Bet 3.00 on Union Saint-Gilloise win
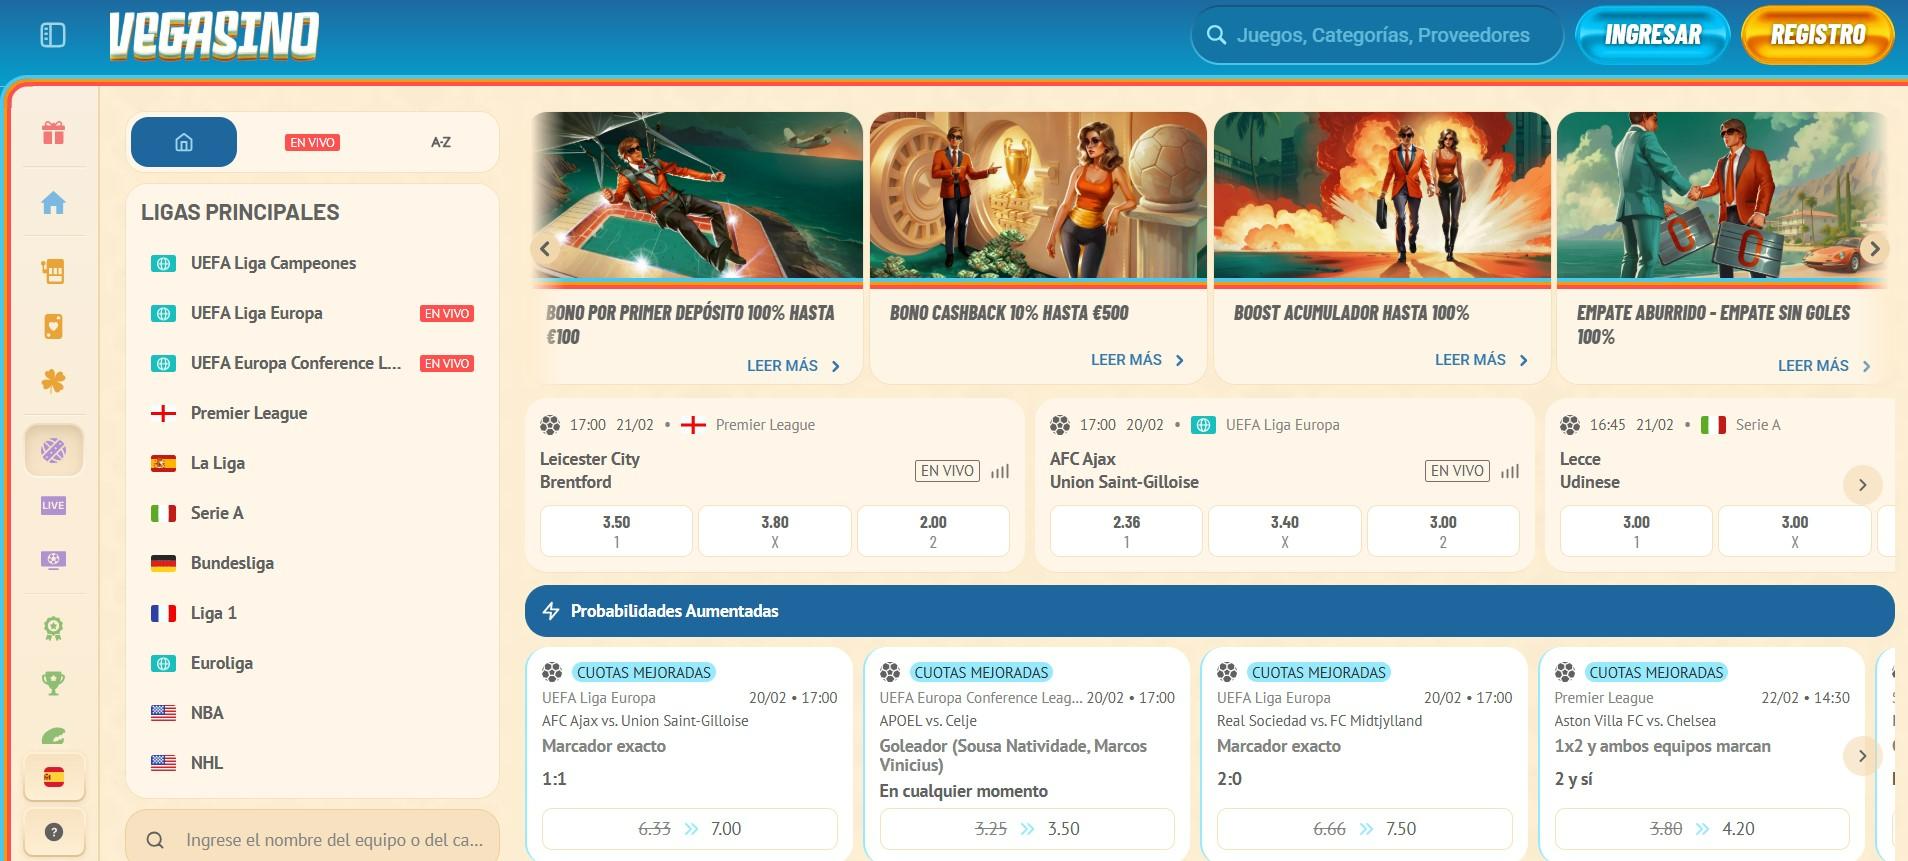 (x=1443, y=531)
